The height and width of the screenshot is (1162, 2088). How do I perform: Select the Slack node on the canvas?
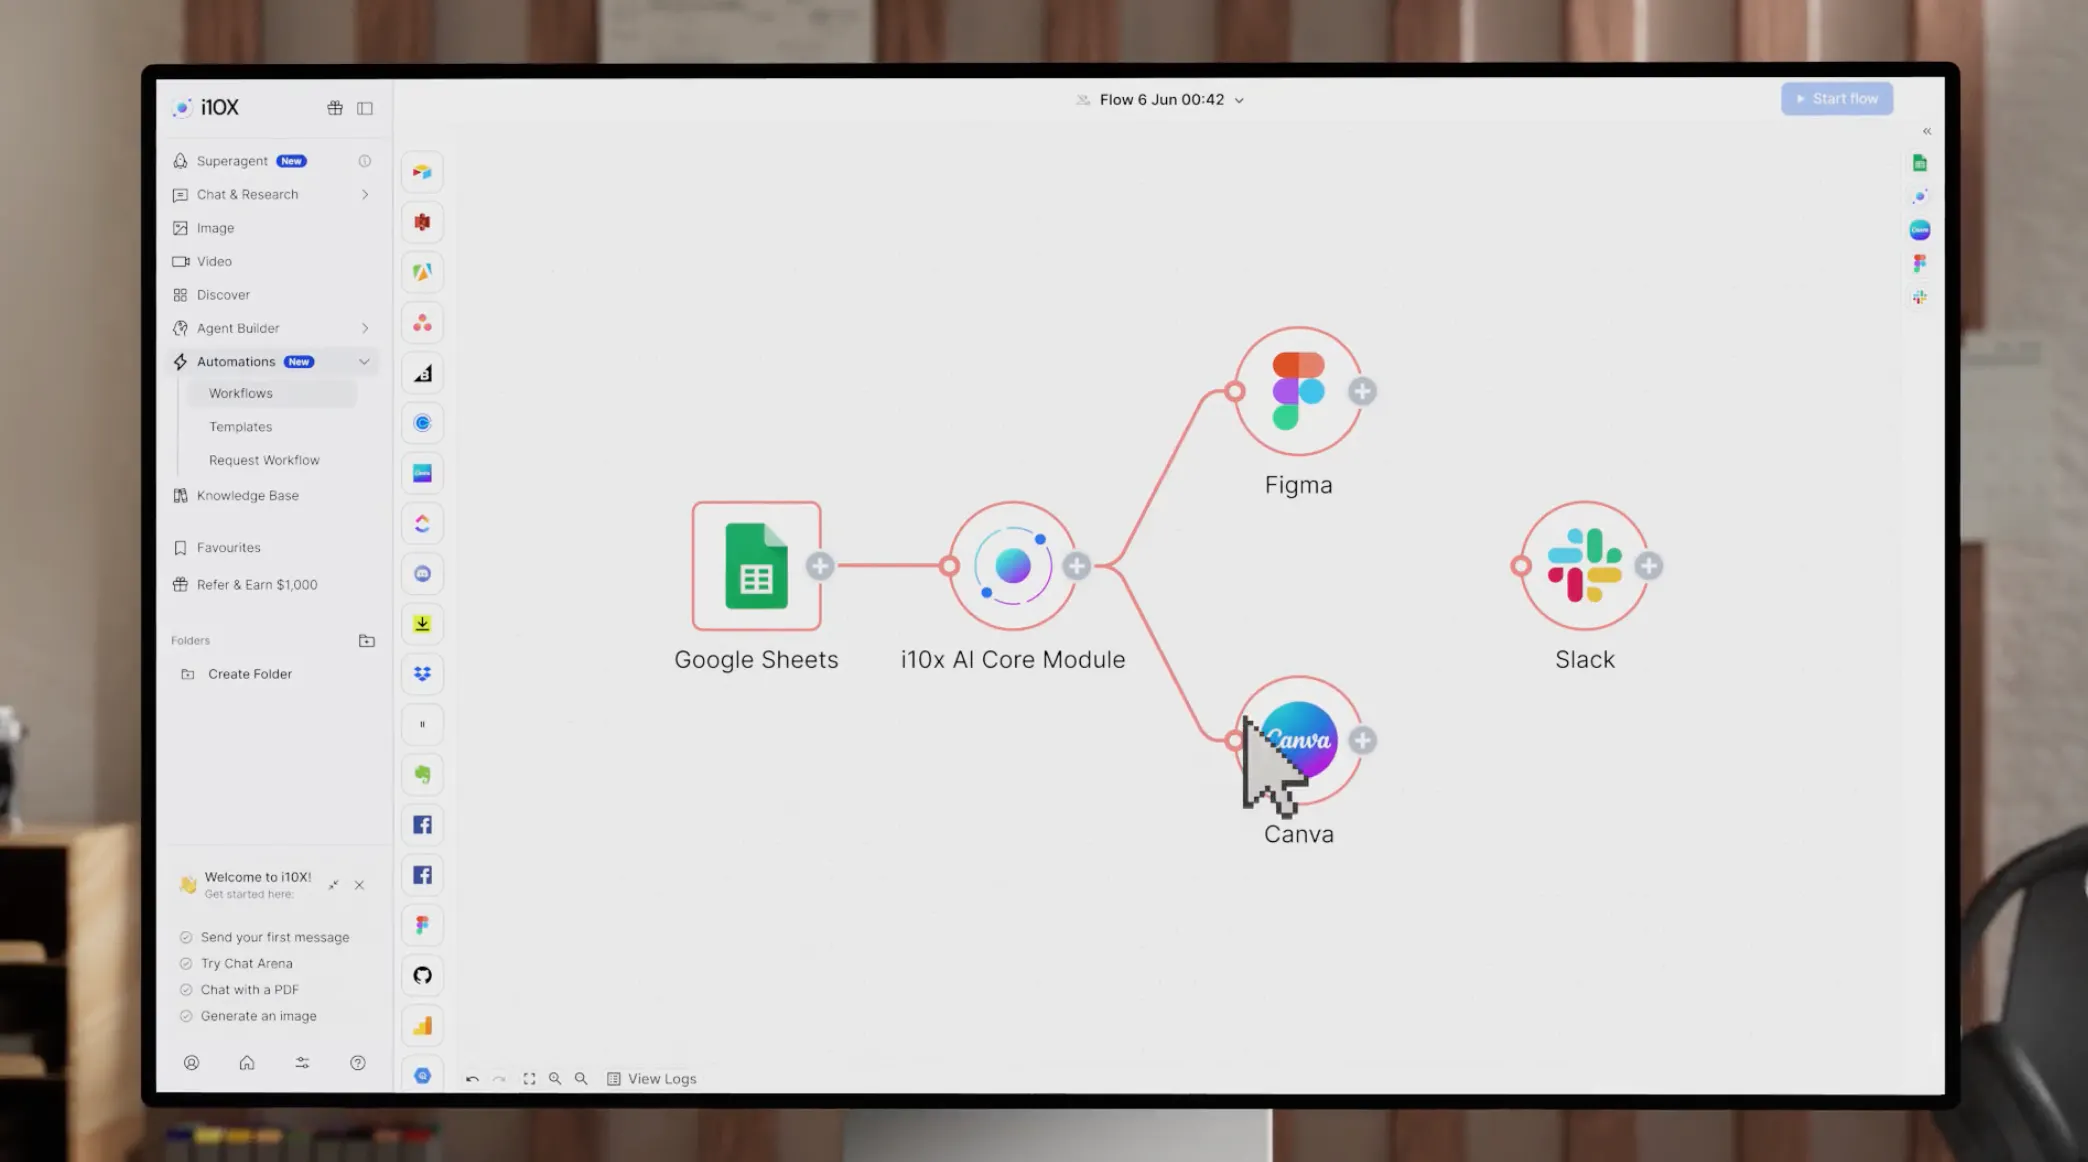pyautogui.click(x=1584, y=566)
